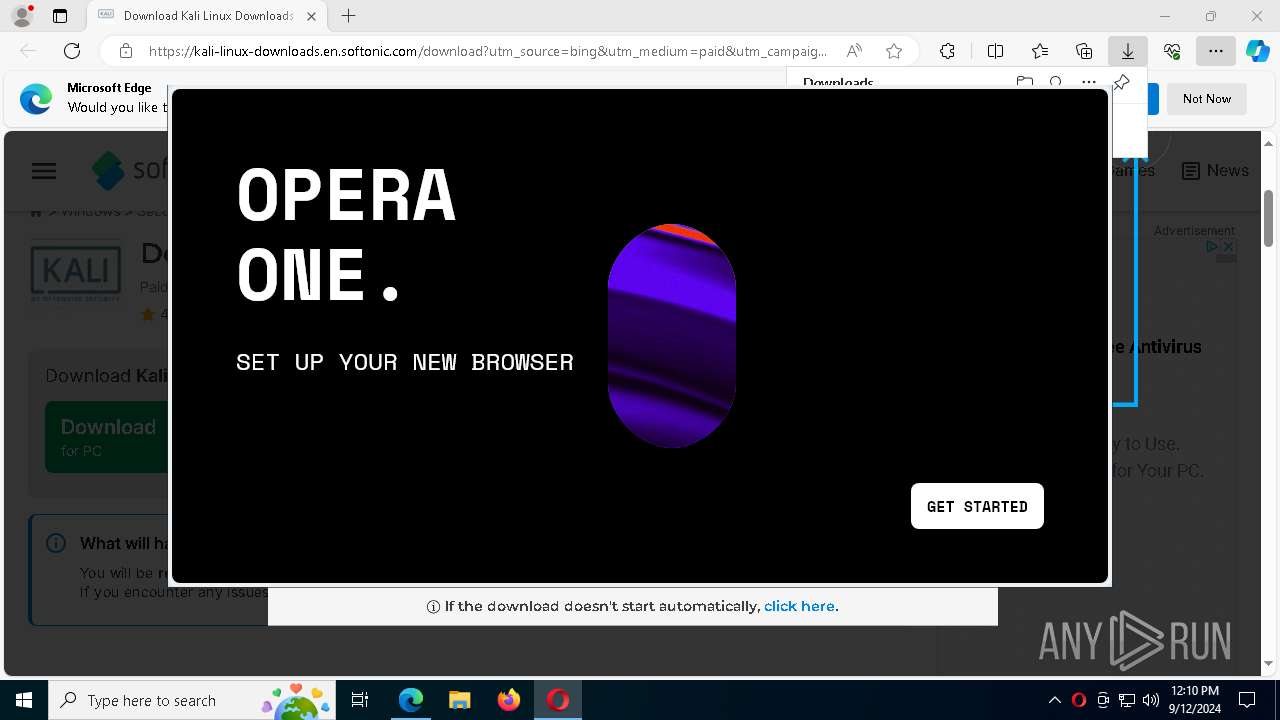Open the Read aloud icon in address bar
Viewport: 1280px width, 720px height.
pos(854,51)
